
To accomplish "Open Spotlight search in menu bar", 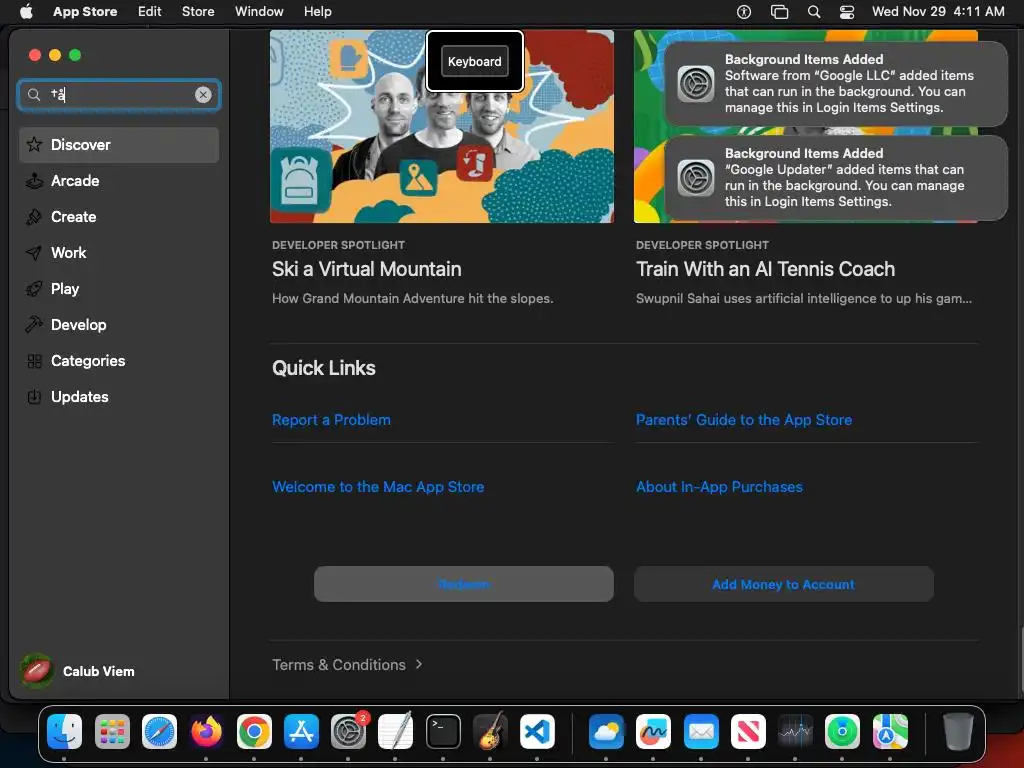I will click(814, 11).
